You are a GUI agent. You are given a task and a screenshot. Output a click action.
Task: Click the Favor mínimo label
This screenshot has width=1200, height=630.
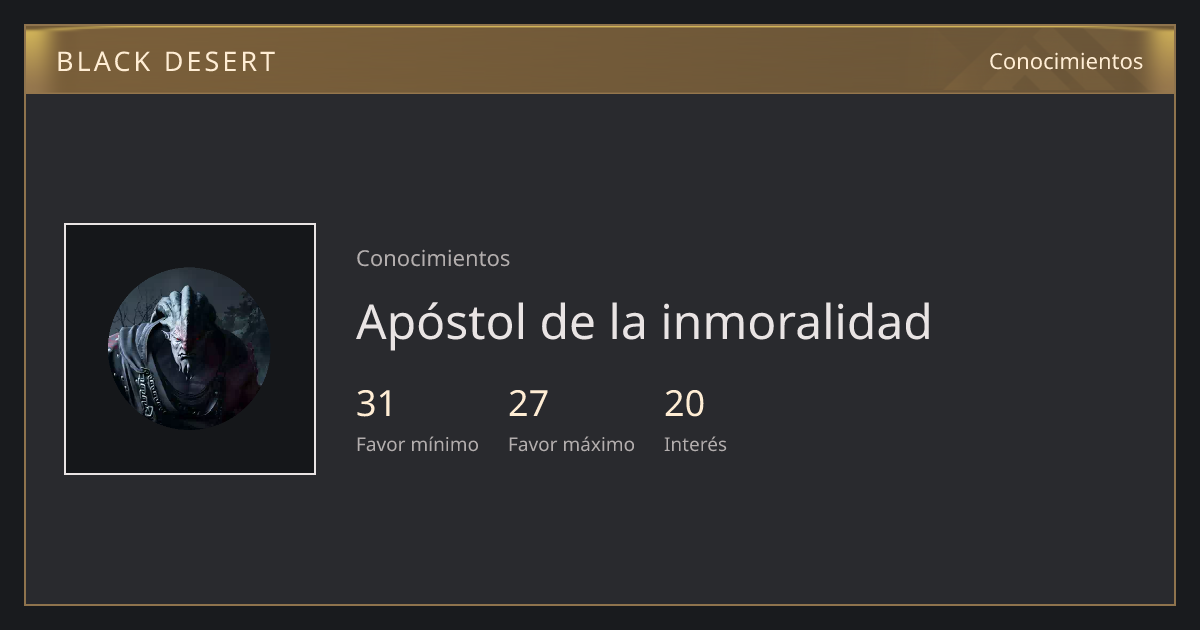point(417,444)
